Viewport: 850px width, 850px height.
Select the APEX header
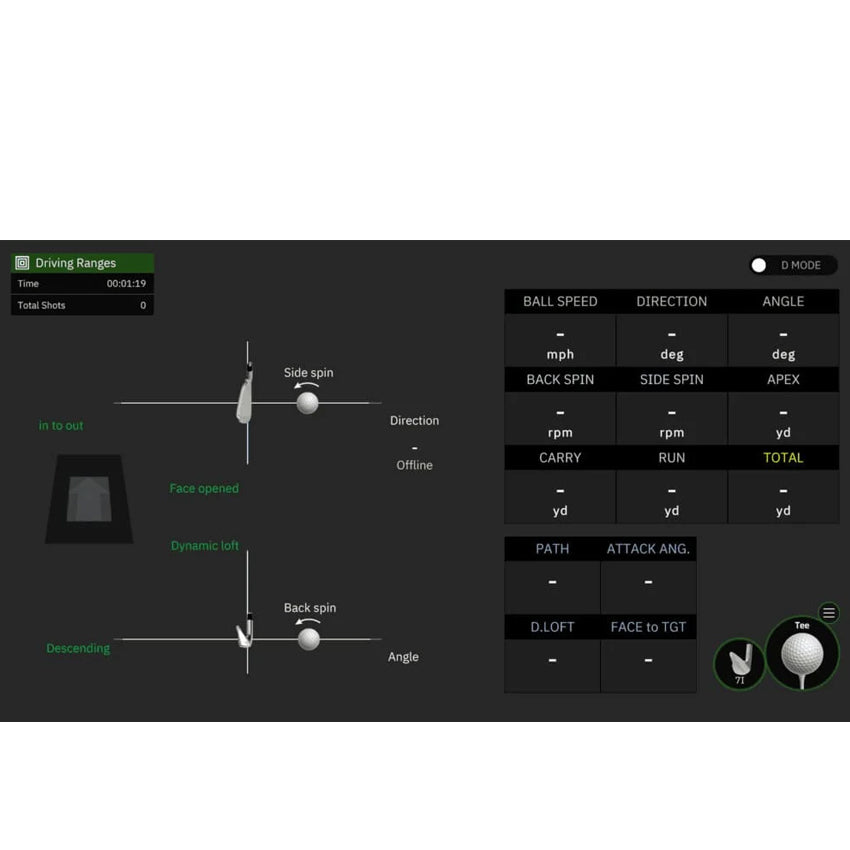783,379
